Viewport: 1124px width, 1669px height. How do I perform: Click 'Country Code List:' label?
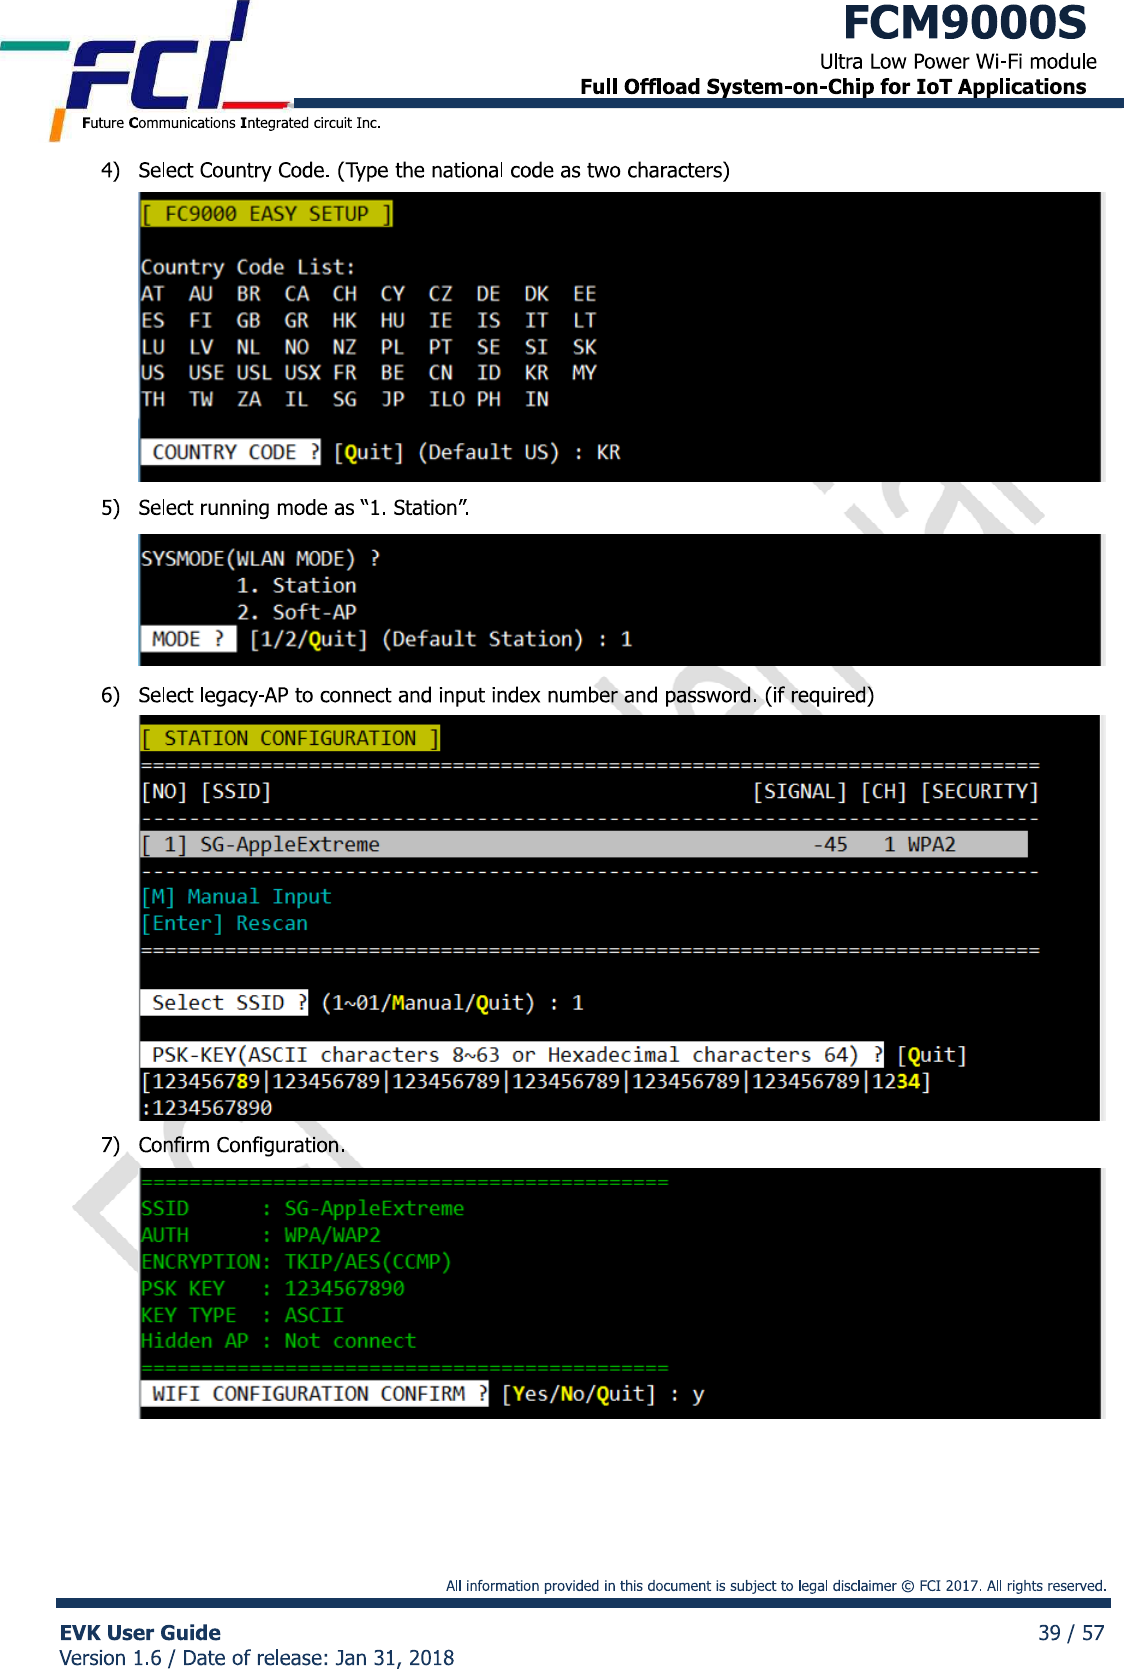click(248, 267)
